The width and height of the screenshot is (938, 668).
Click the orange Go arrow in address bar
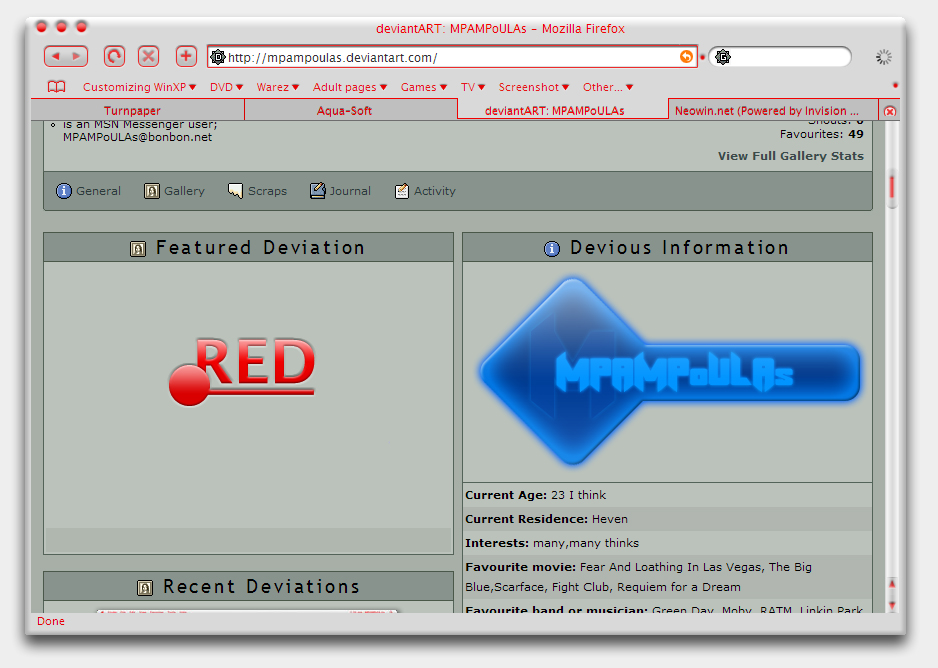[x=686, y=57]
